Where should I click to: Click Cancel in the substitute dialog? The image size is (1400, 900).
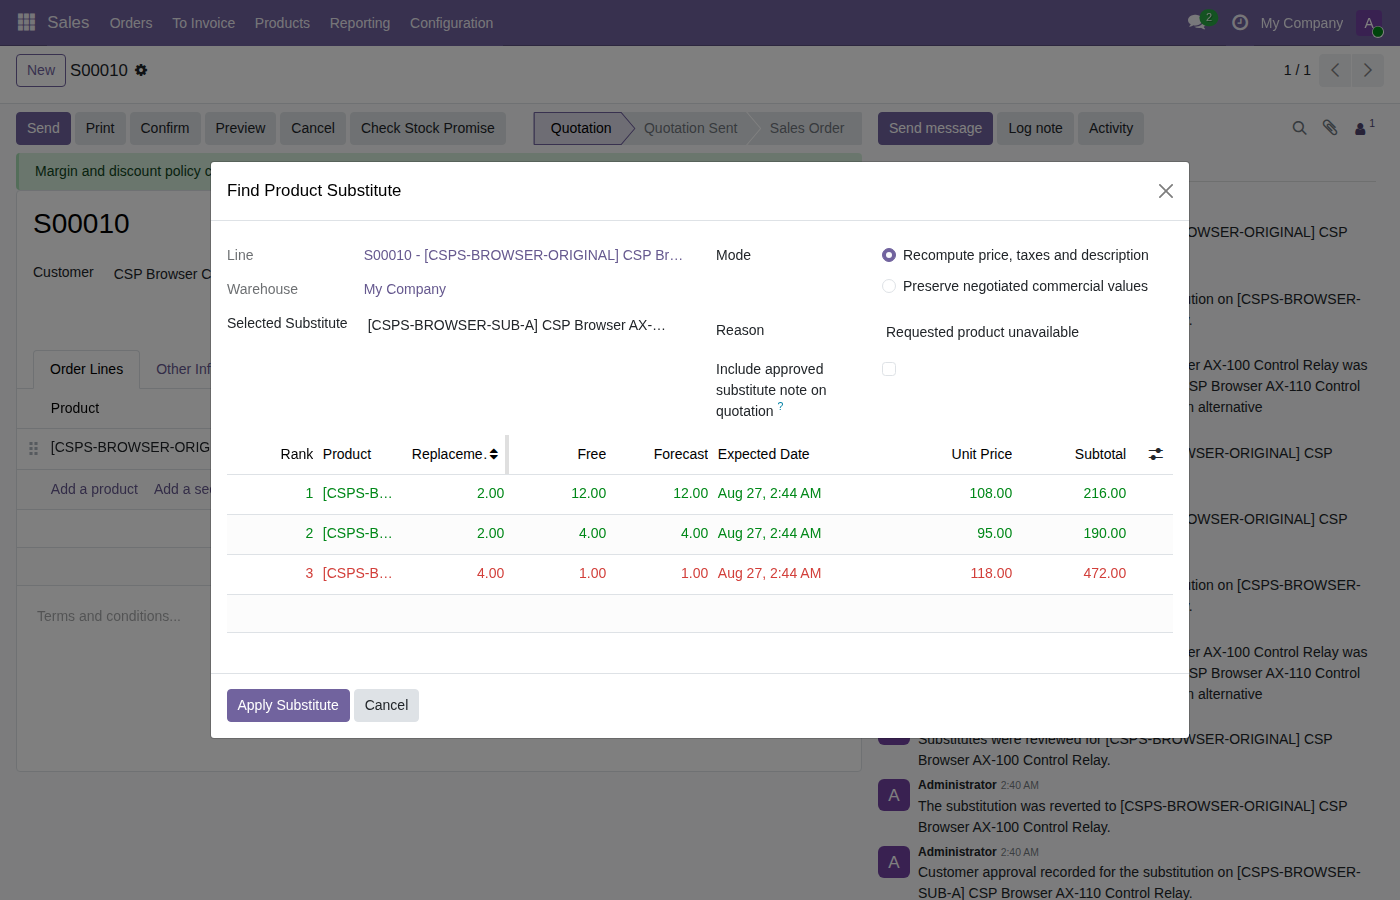pos(386,705)
